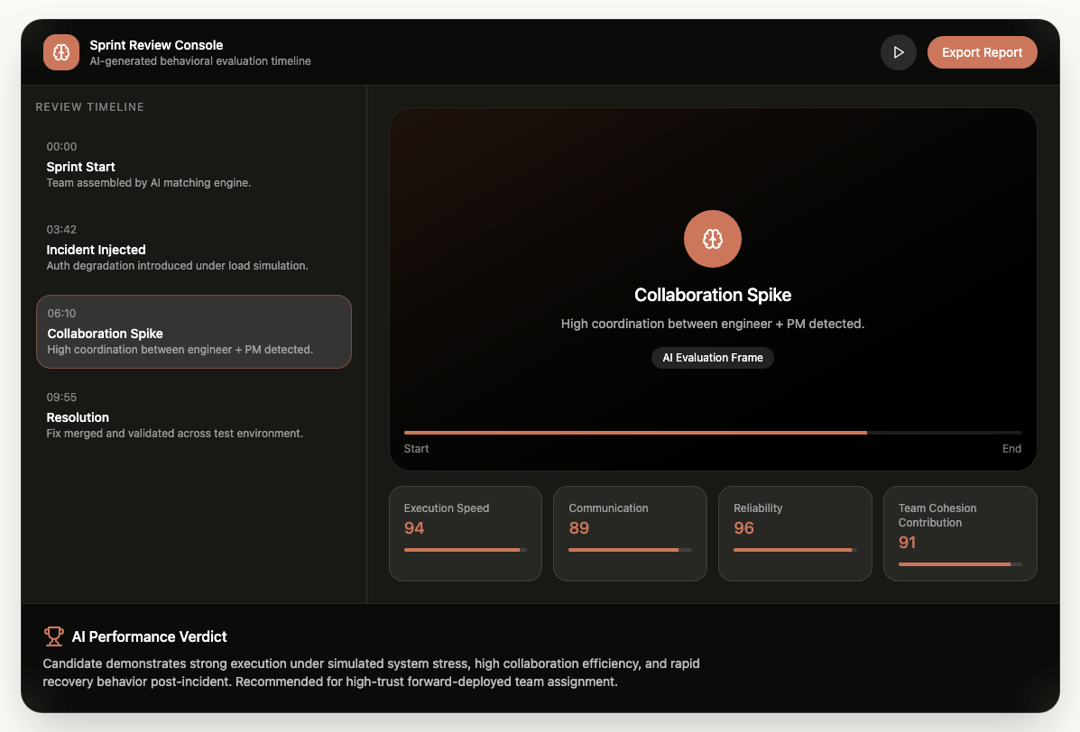Viewport: 1080px width, 732px height.
Task: Click the playback progress bar between Start and End
Action: click(712, 432)
